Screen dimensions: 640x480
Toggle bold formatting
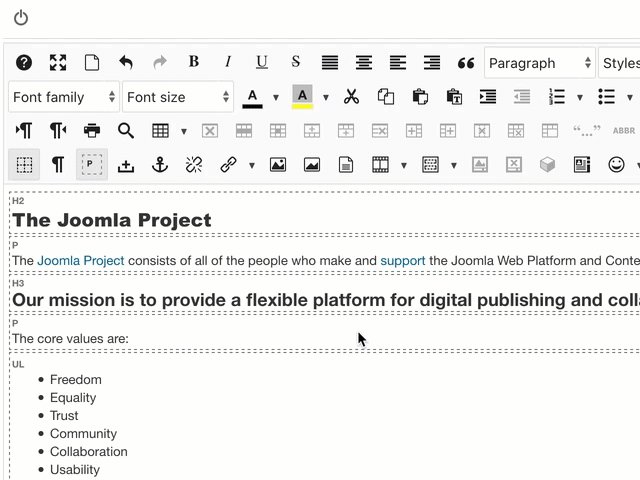(194, 62)
